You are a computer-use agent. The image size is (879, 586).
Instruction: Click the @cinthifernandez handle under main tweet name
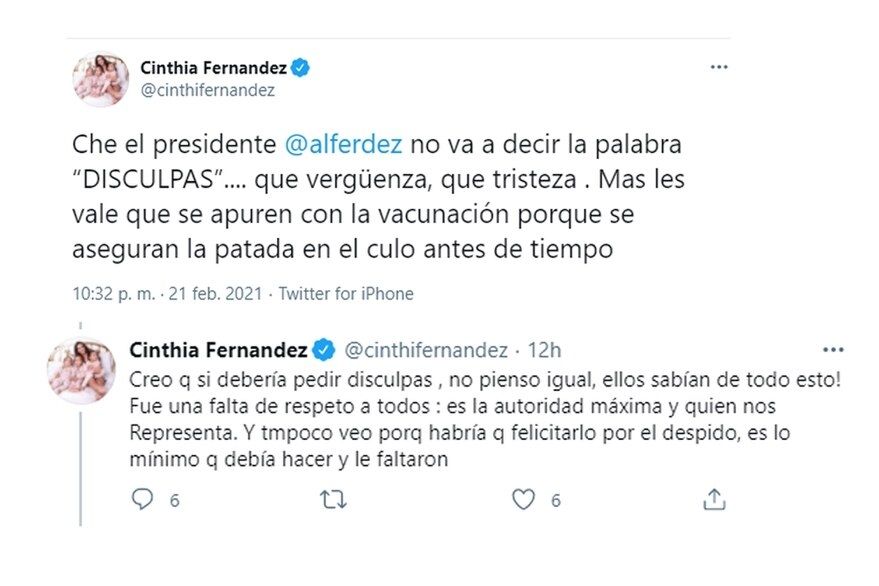[207, 90]
